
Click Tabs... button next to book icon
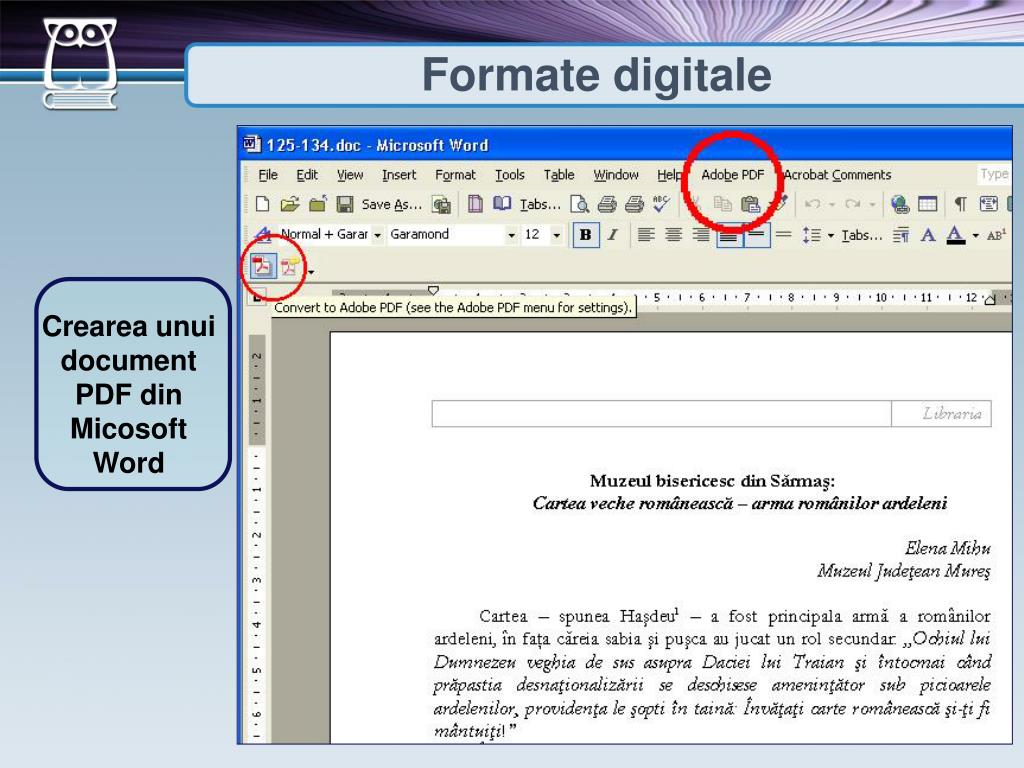(540, 204)
